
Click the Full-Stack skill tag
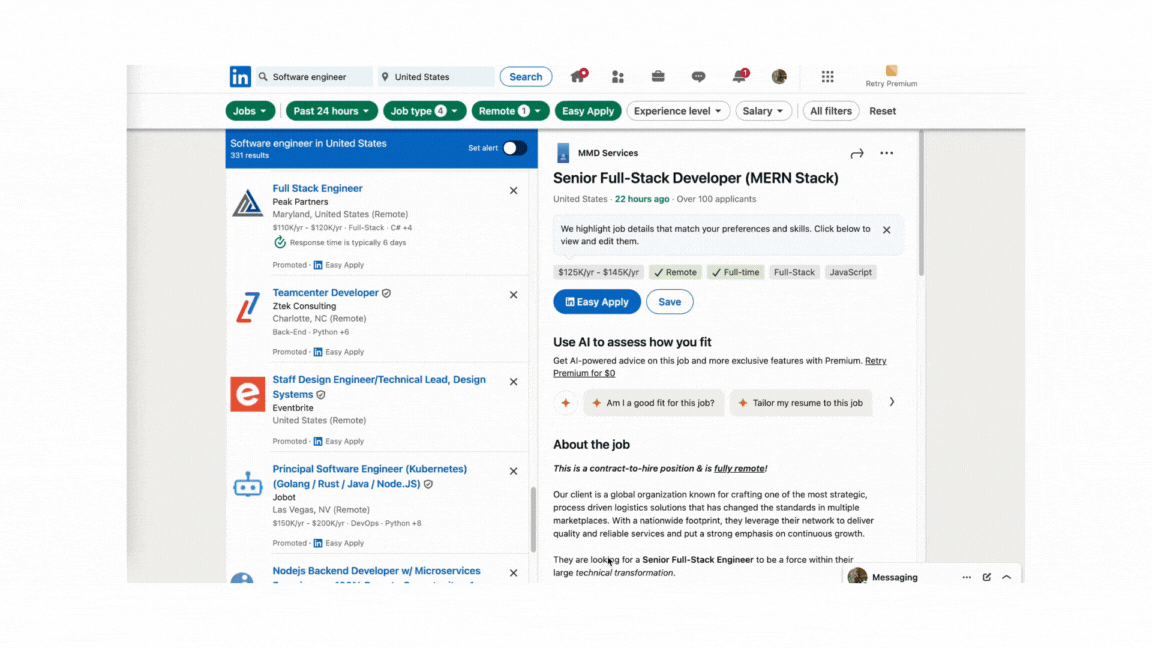coord(793,273)
